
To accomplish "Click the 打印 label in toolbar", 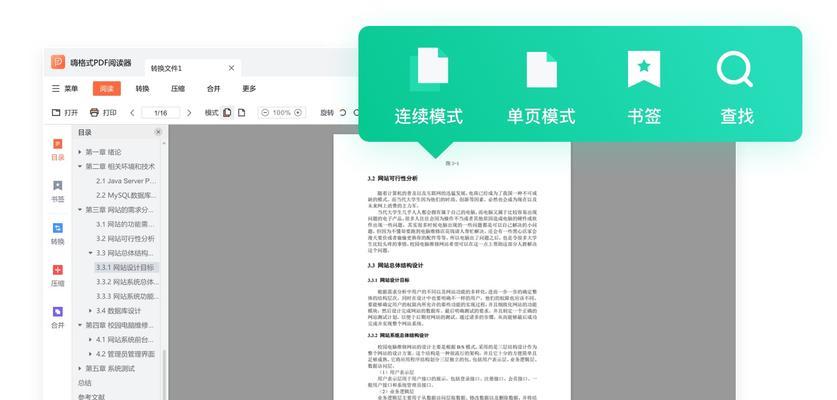I will [x=109, y=113].
